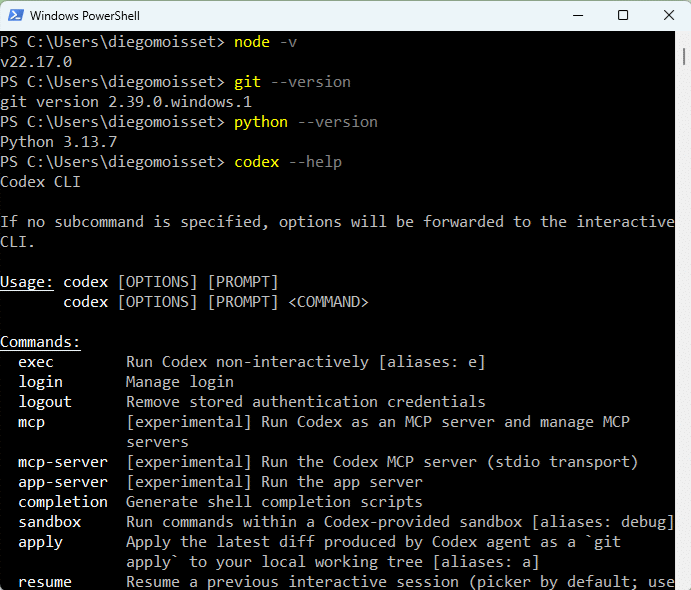Click the underlined Usage: heading
691x590 pixels.
pos(27,282)
